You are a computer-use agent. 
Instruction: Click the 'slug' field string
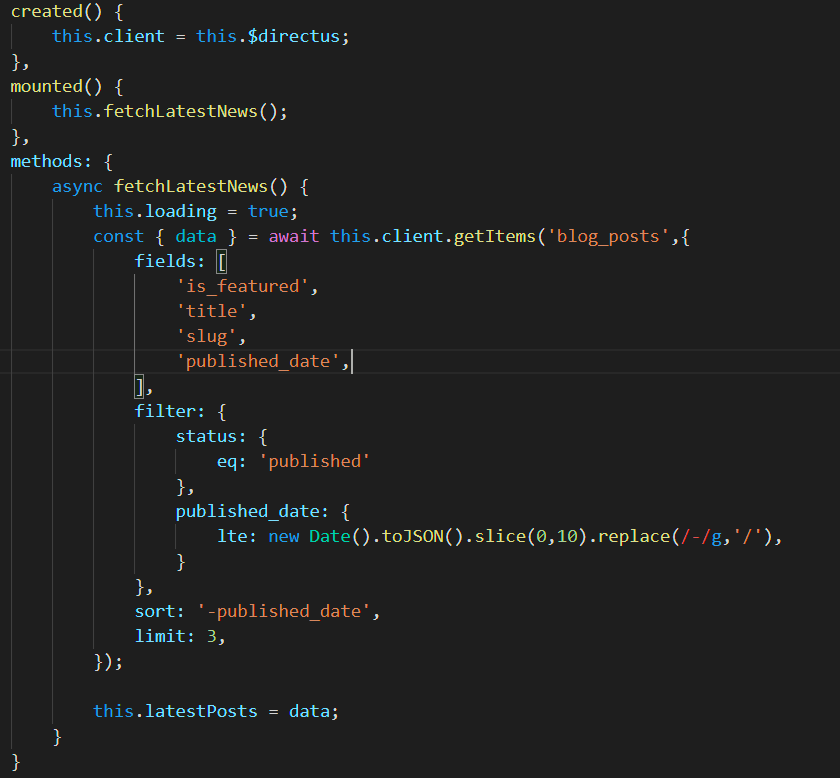pyautogui.click(x=207, y=336)
